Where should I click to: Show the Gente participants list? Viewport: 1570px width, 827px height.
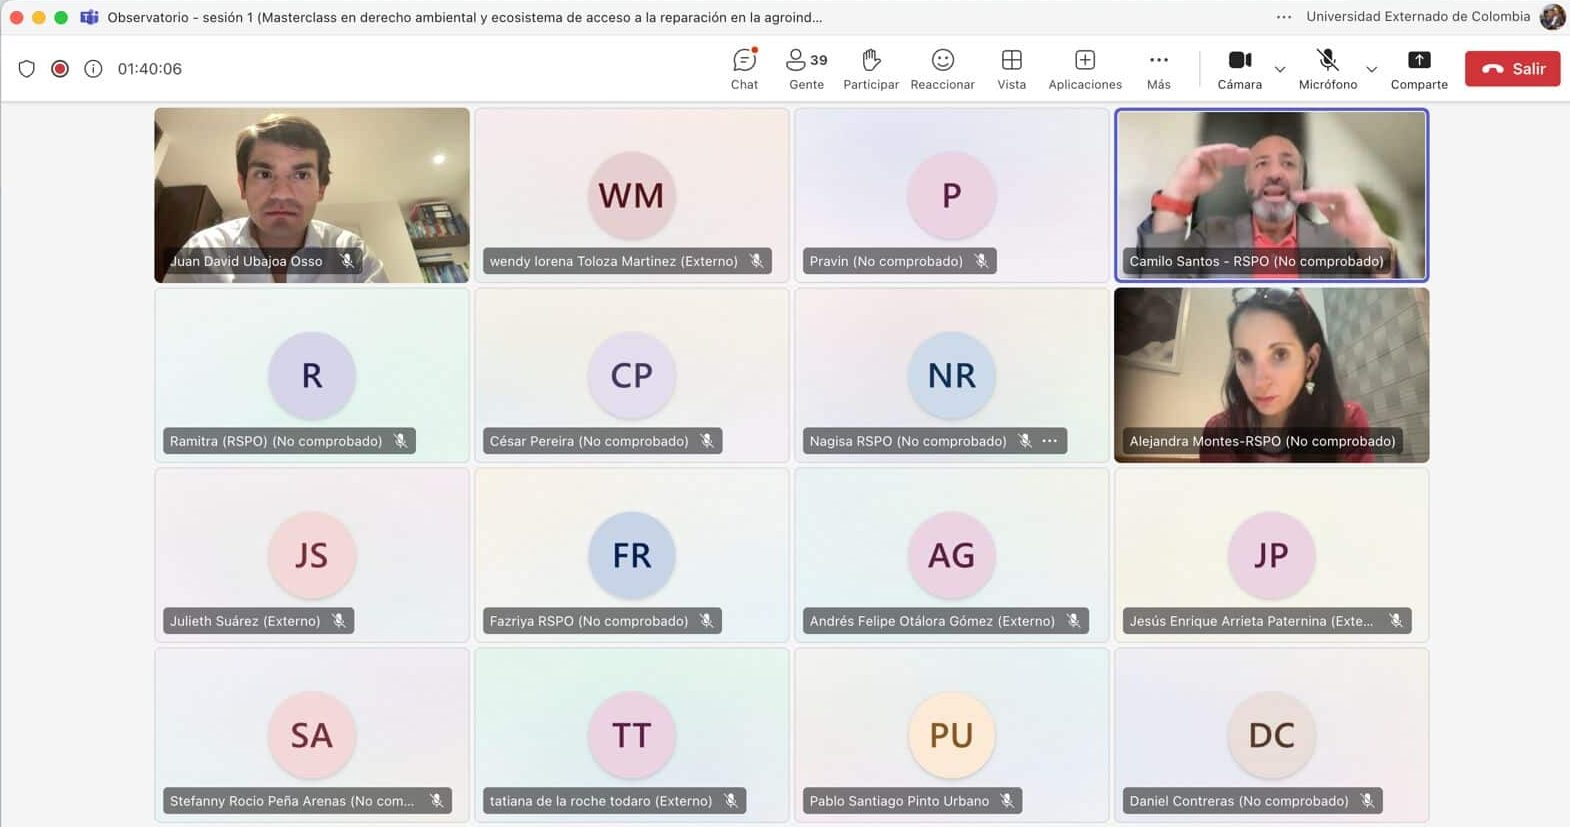coord(806,69)
